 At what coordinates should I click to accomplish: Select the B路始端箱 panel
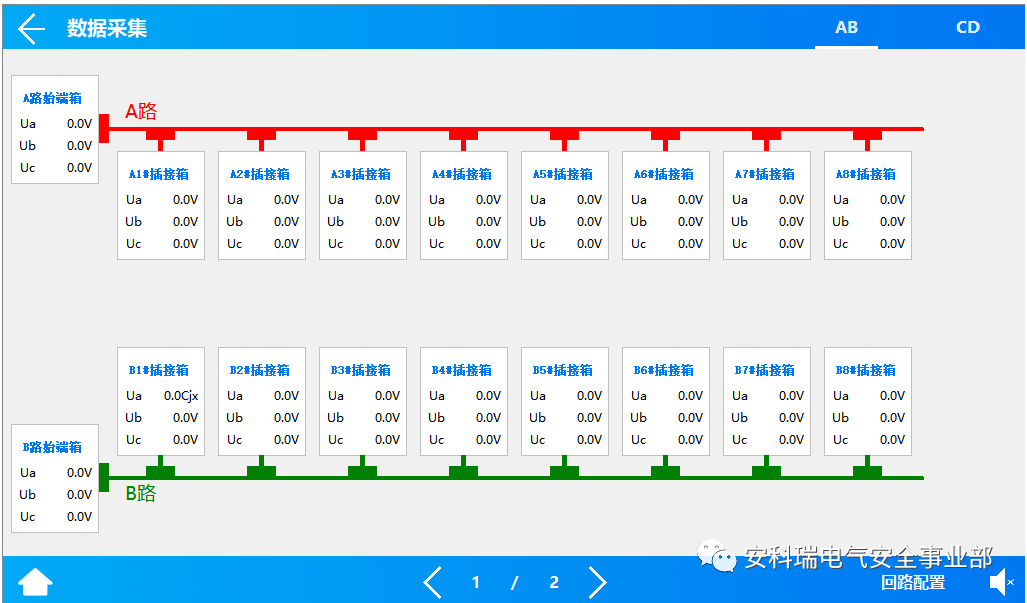(55, 479)
